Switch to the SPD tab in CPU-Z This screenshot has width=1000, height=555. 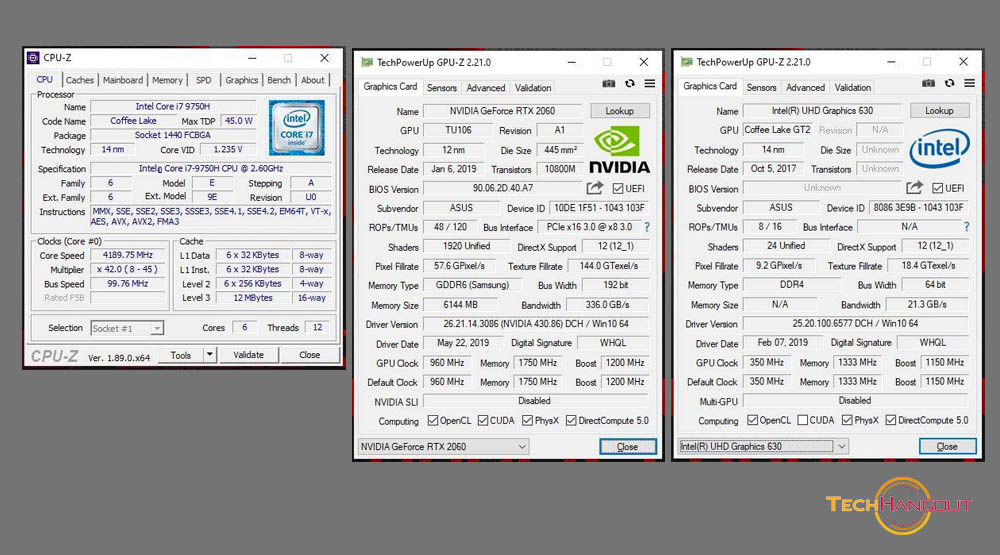tap(203, 80)
